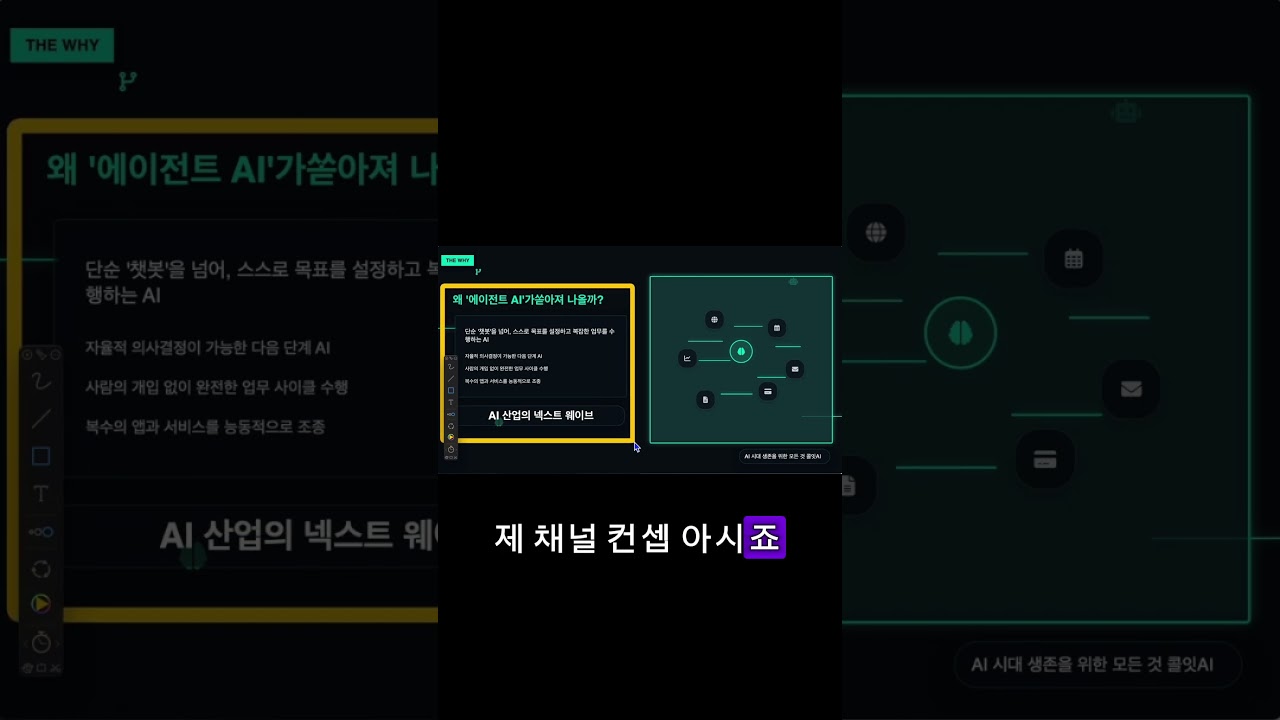Click the calendar node in the center slide diagram
Screen dimensions: 1280x720
pos(776,327)
